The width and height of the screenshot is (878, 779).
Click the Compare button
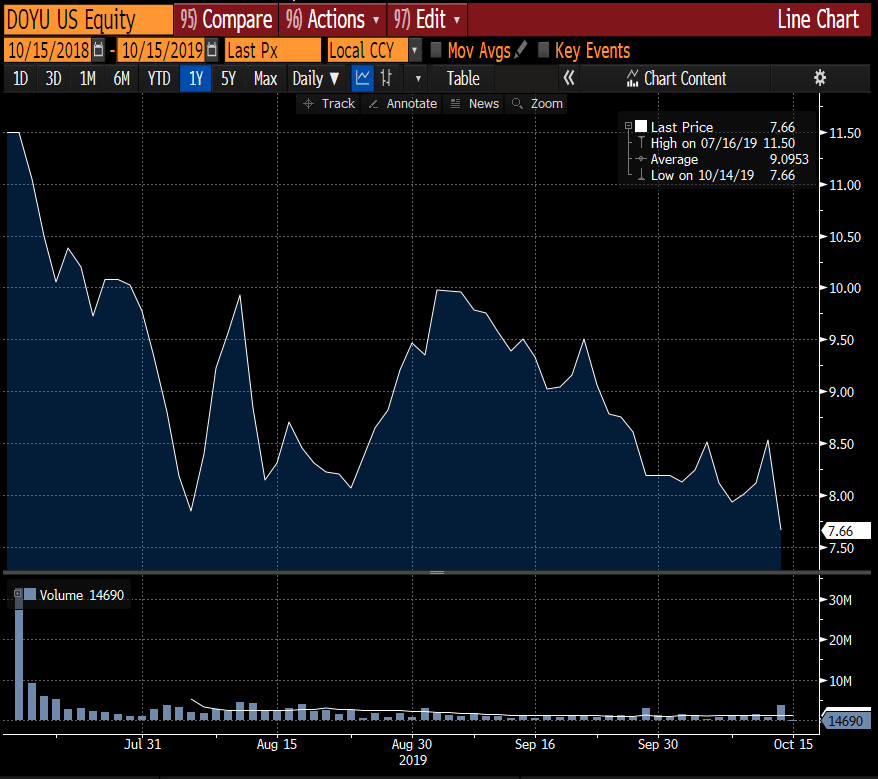(x=226, y=20)
